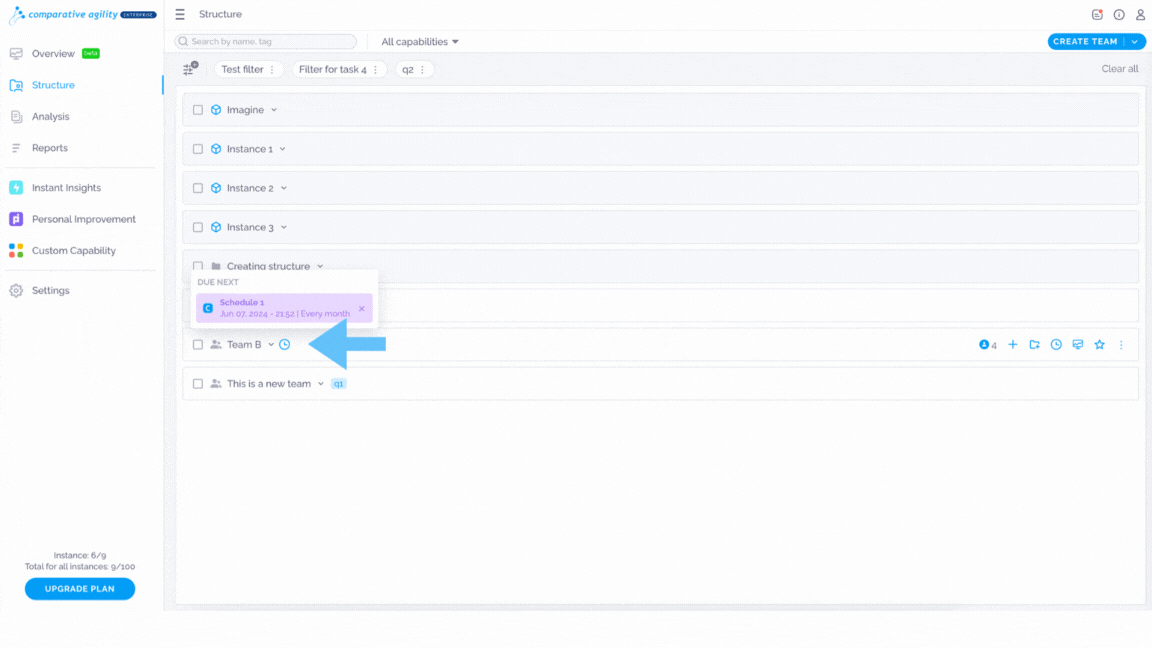Collapse sidebar with the hamburger menu icon

pos(180,15)
